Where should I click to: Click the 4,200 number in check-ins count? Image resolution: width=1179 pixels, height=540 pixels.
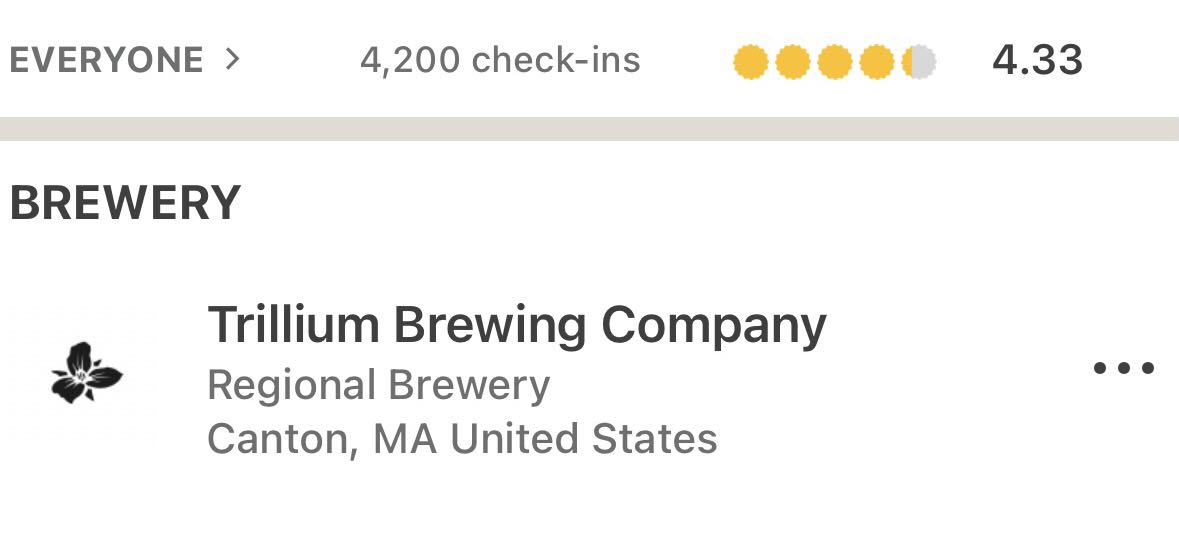tap(410, 61)
